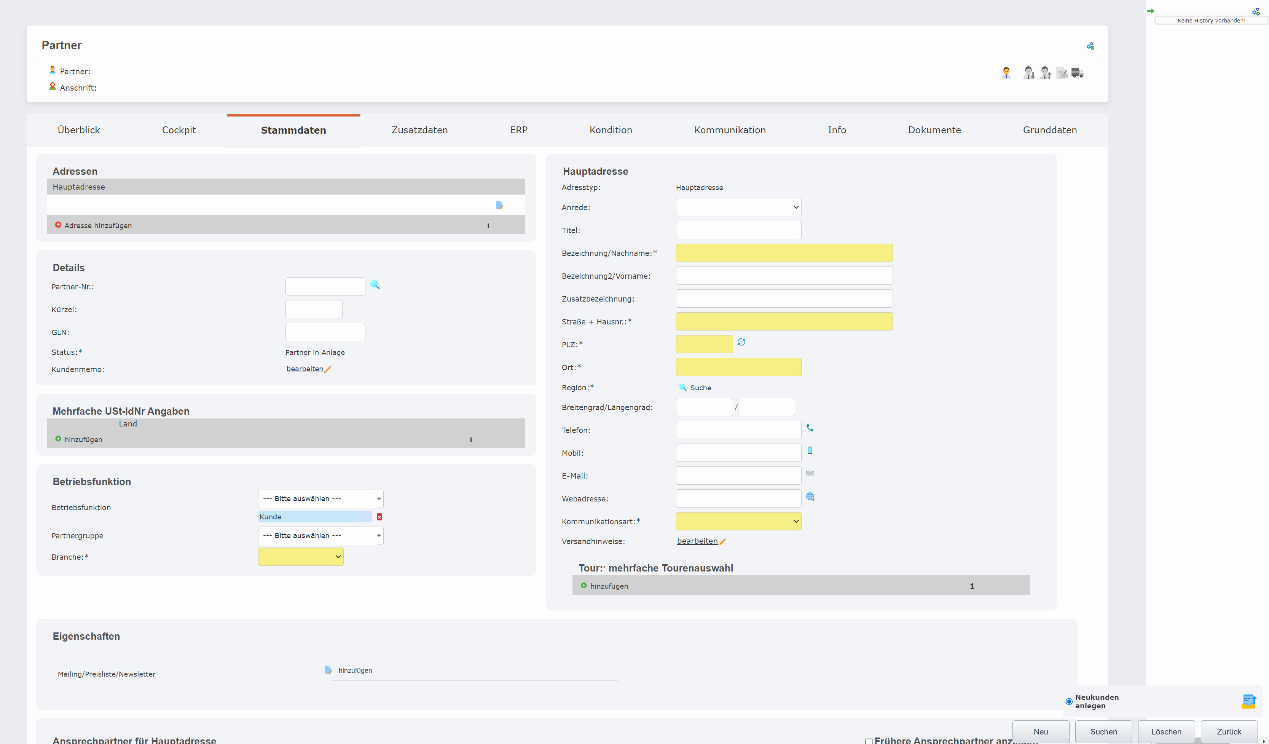Click the truck icon in the Partner header
Viewport: 1269px width, 744px height.
[1077, 73]
